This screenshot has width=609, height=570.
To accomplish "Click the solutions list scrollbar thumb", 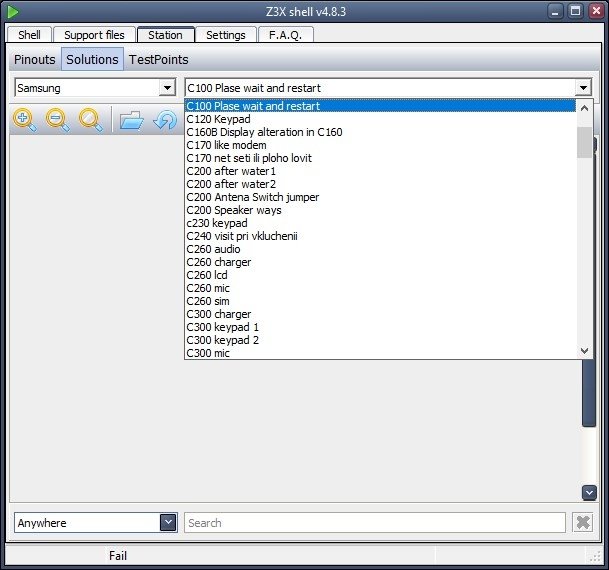I will [584, 142].
